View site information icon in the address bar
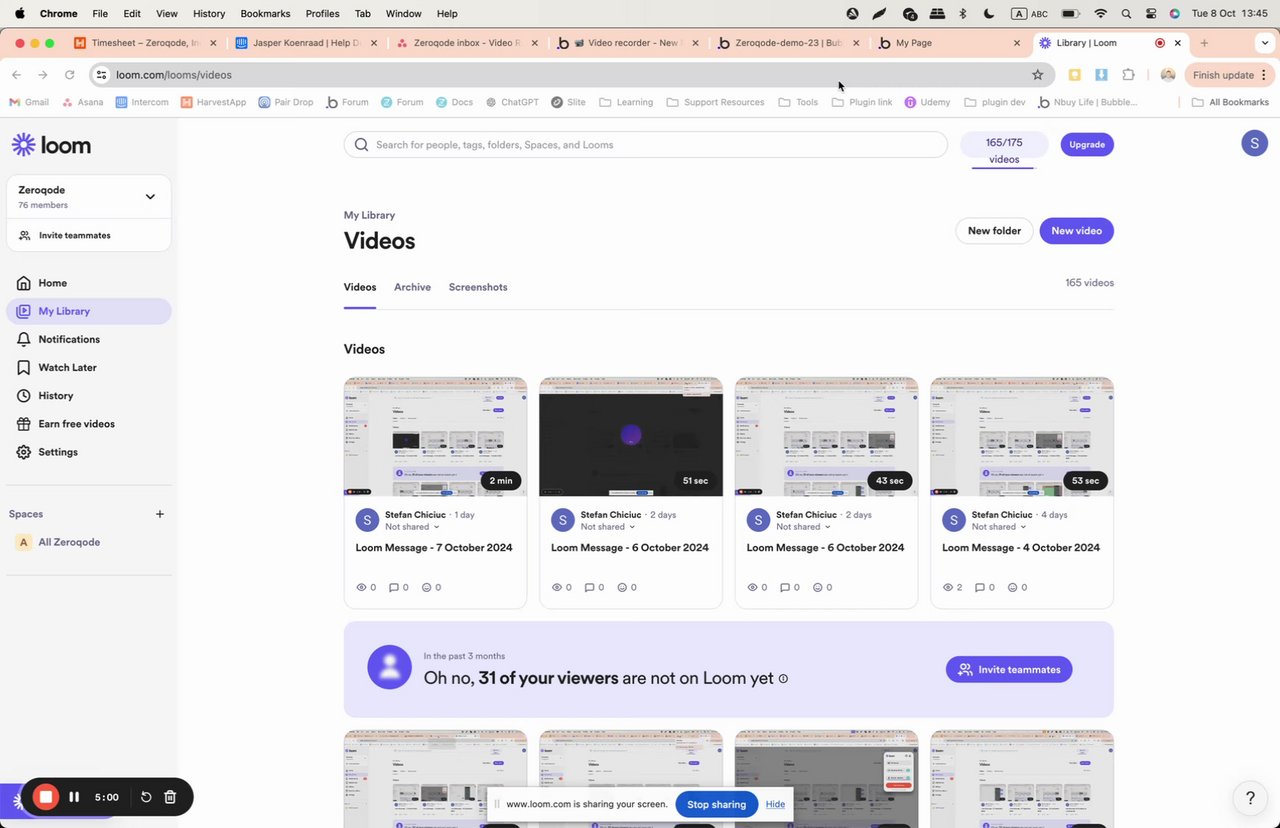The image size is (1280, 828). [x=101, y=75]
